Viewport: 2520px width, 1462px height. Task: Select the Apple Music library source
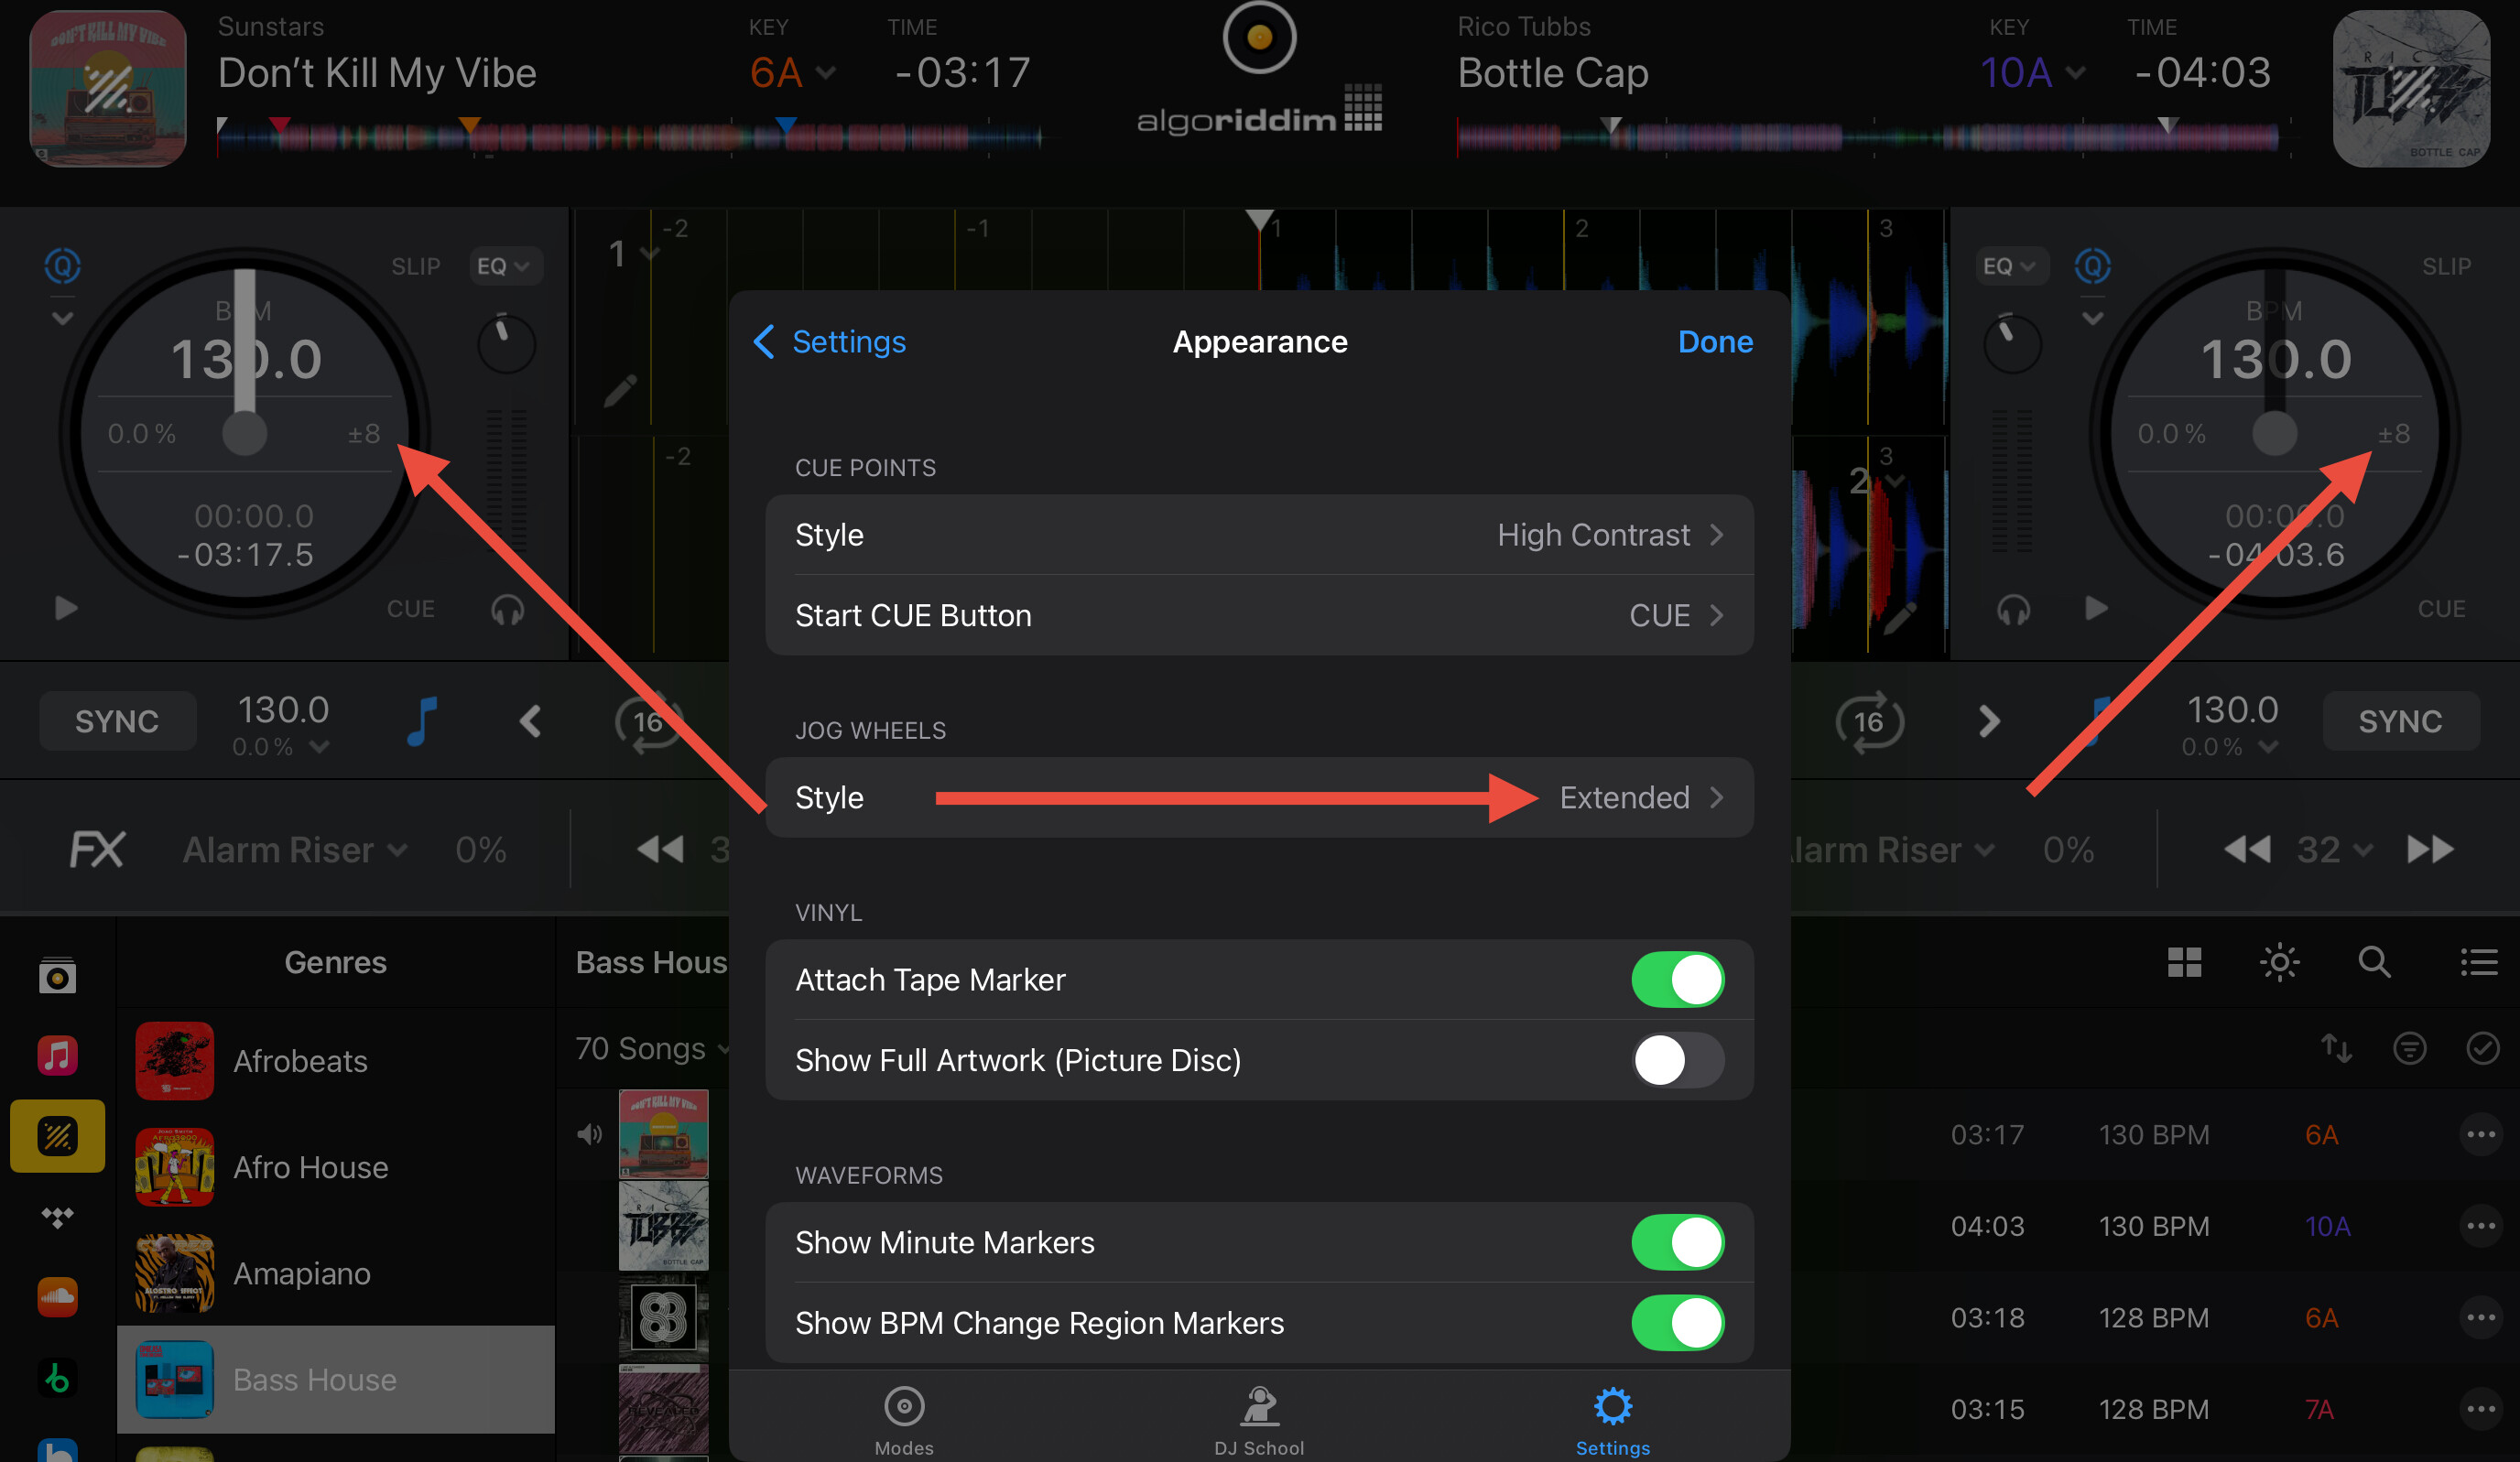(x=57, y=1055)
